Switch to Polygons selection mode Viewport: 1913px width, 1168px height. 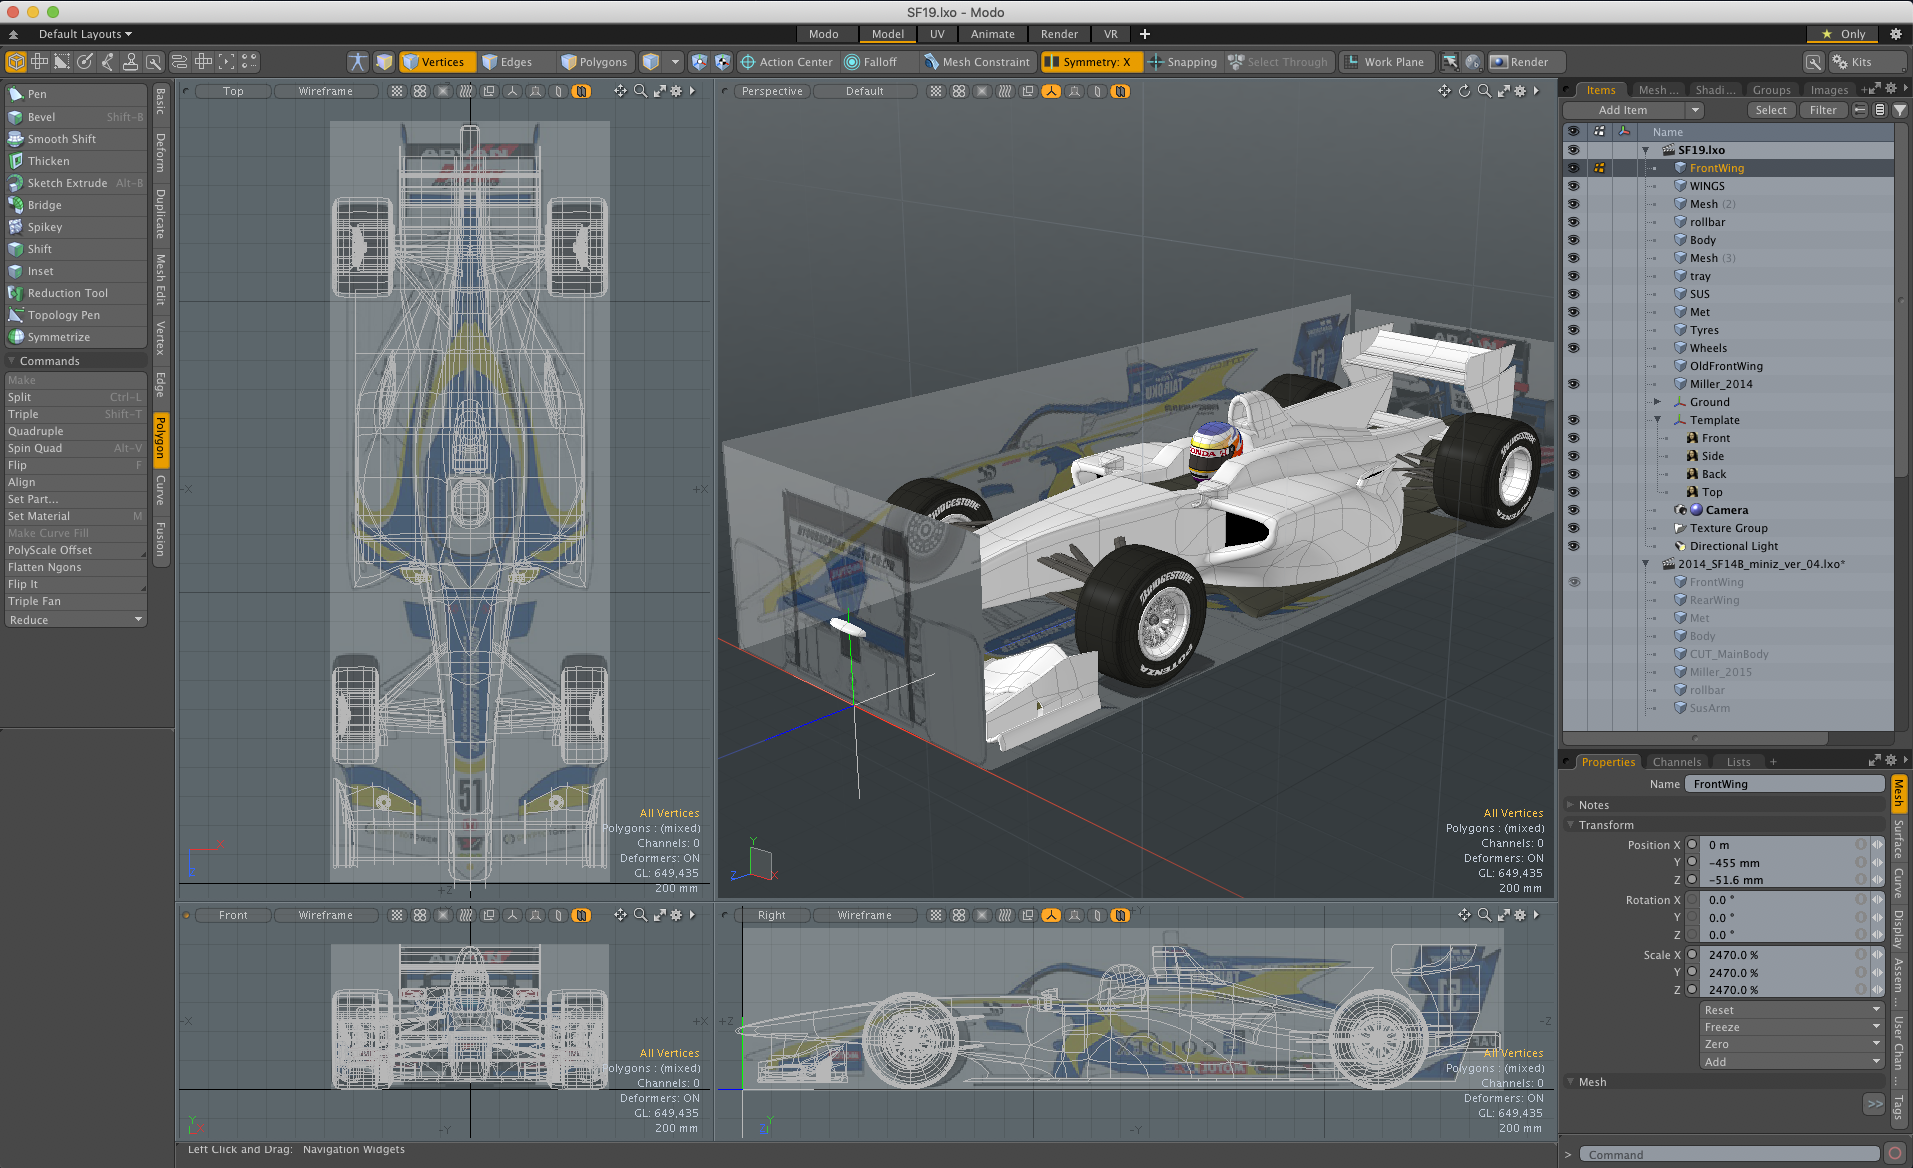point(595,62)
